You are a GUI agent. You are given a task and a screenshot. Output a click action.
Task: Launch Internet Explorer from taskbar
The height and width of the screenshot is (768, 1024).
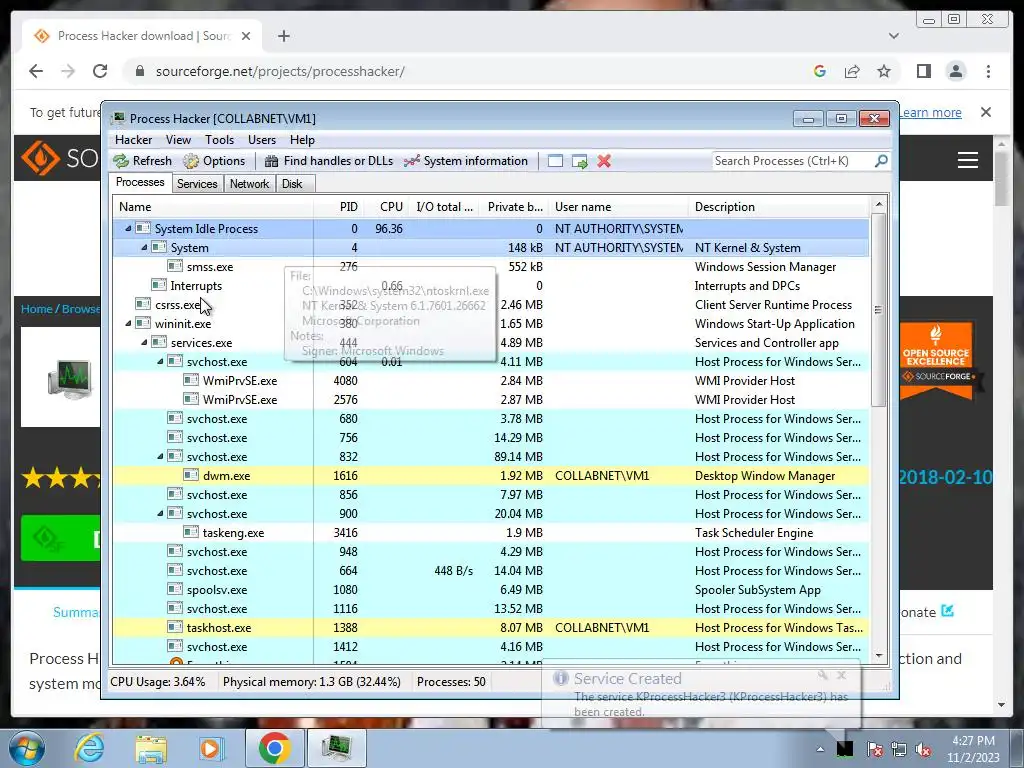tap(89, 748)
